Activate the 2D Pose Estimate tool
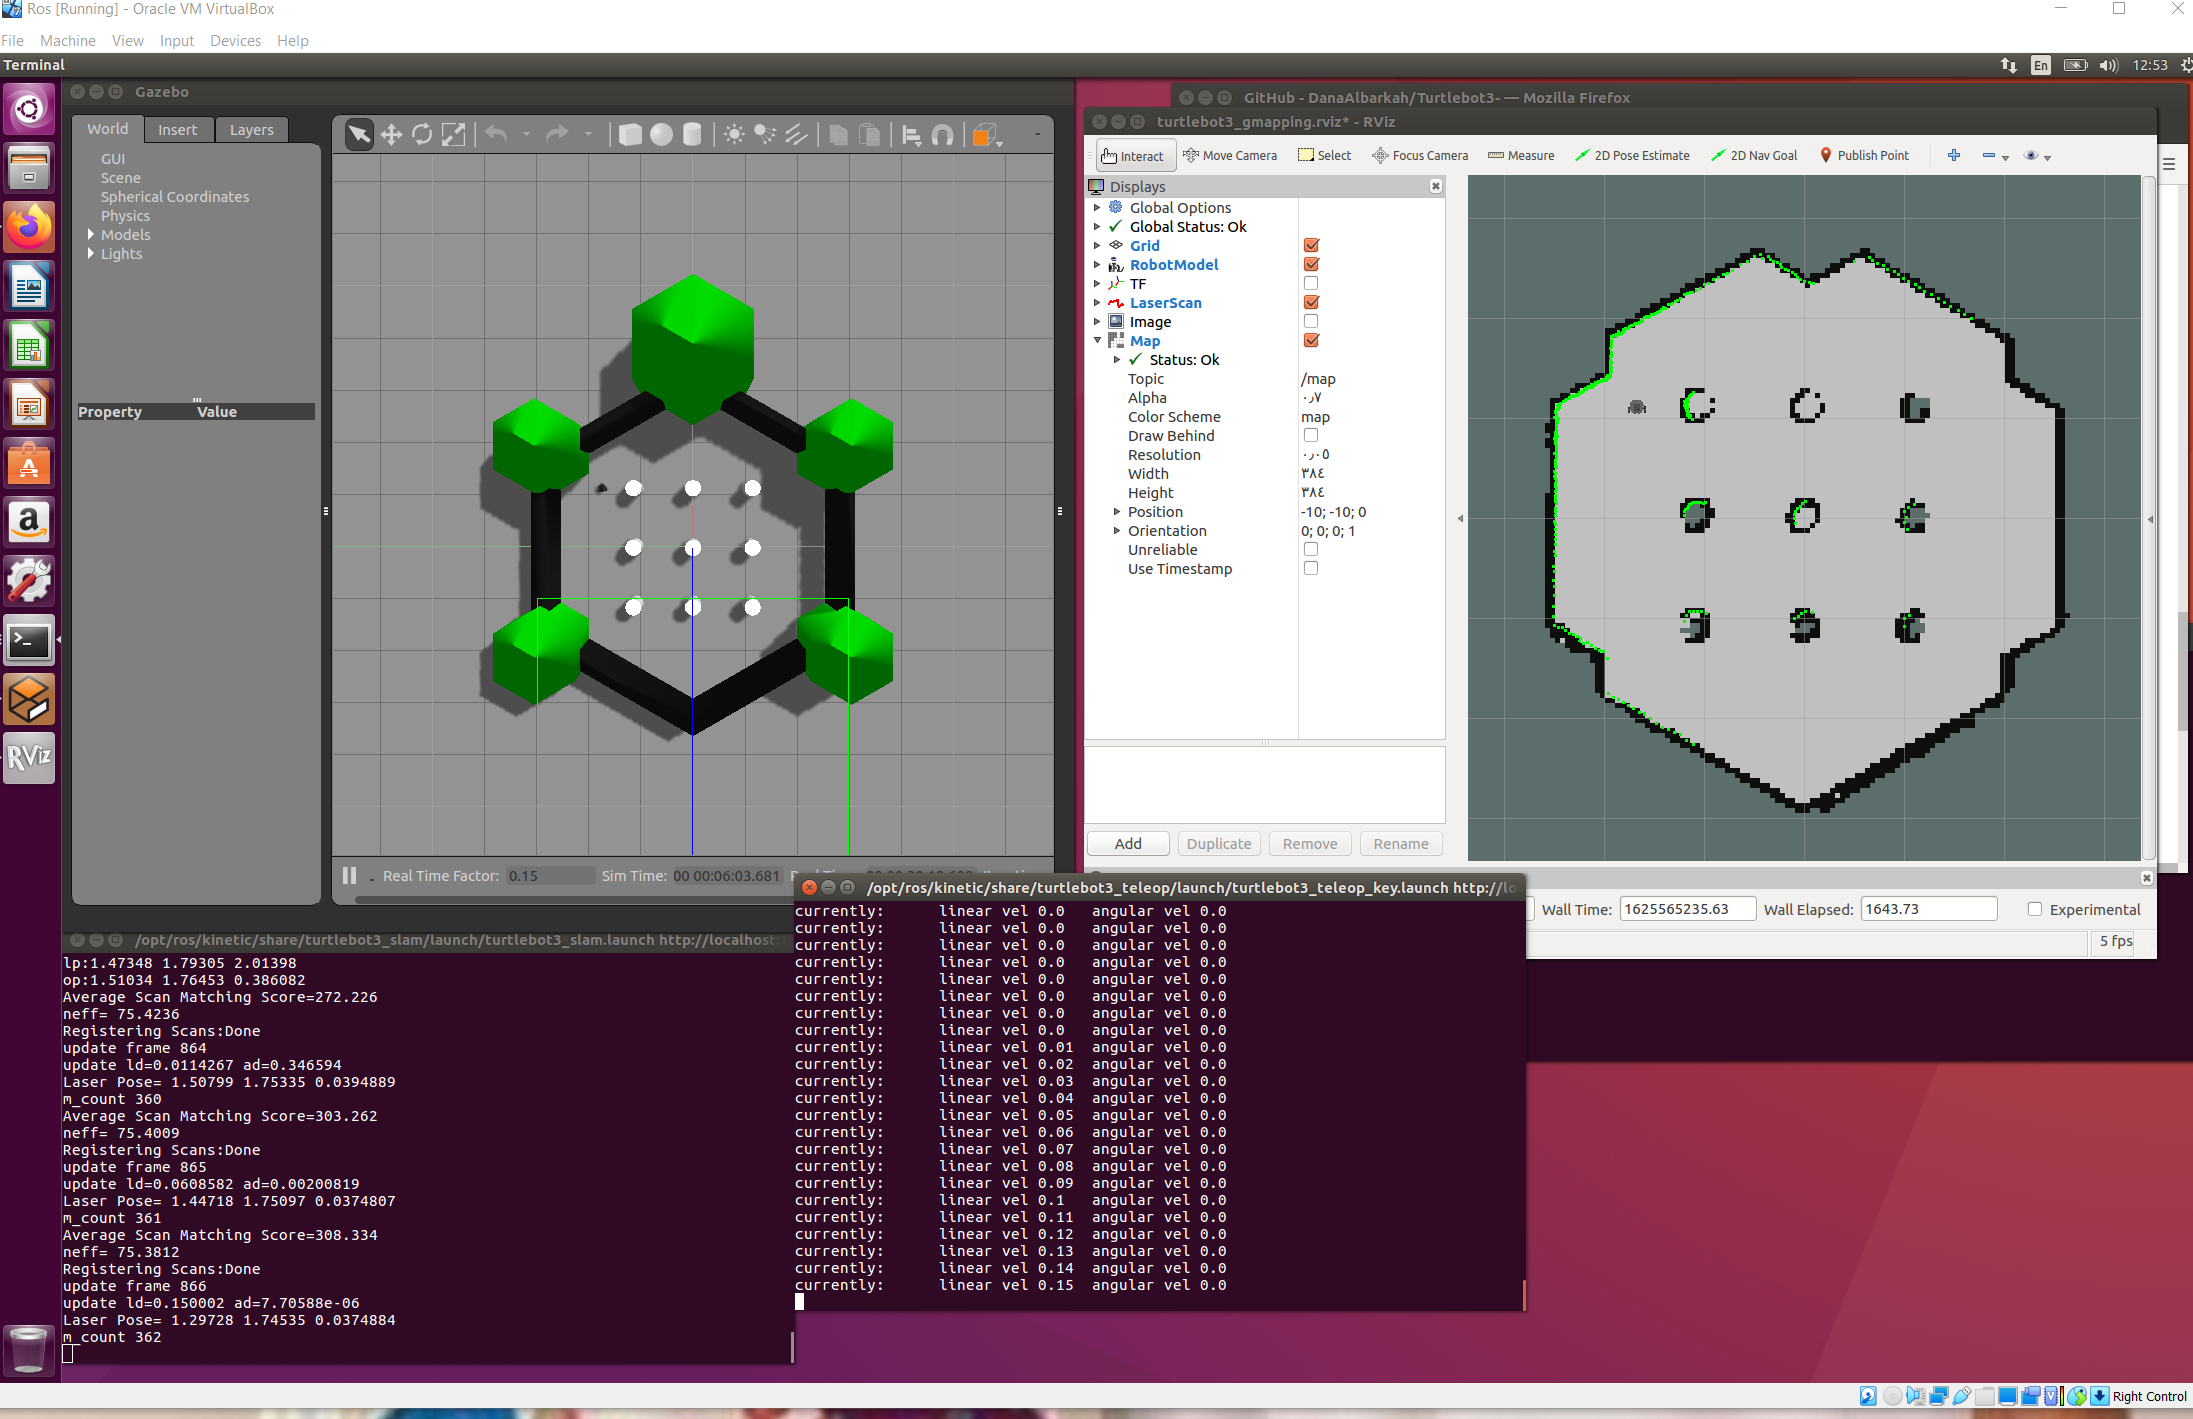 (1632, 155)
